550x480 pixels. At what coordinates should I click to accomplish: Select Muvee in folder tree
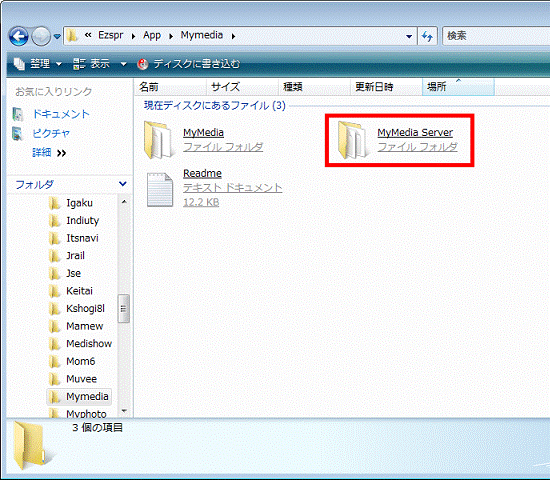(81, 379)
